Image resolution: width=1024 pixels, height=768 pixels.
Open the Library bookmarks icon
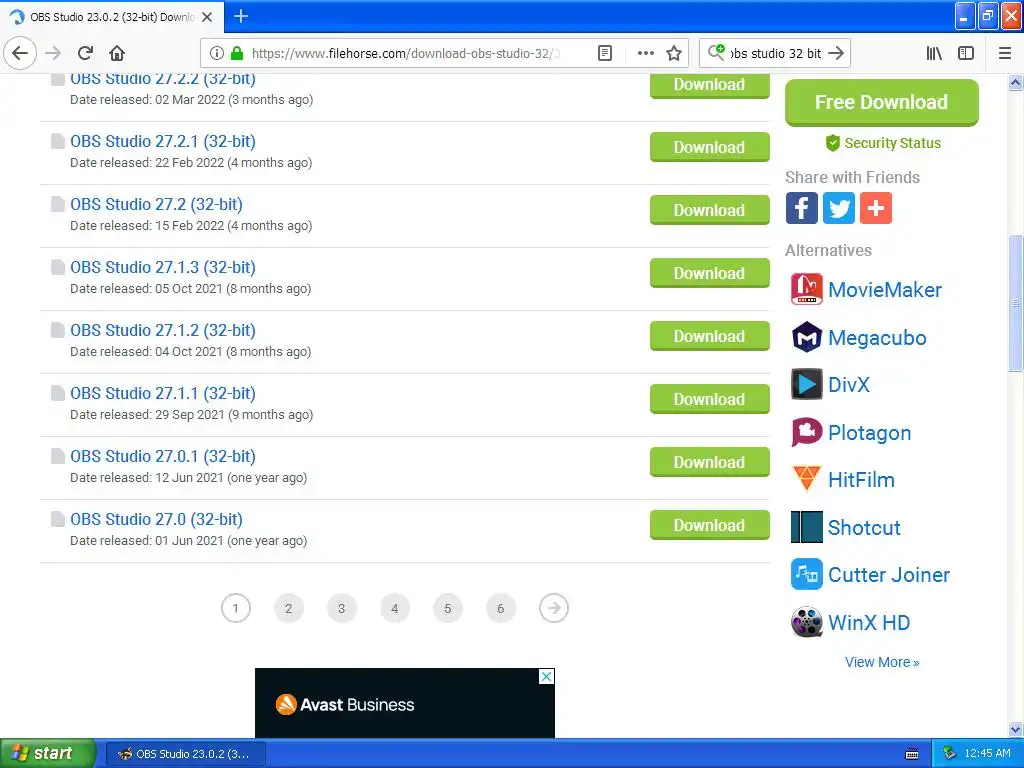[934, 53]
